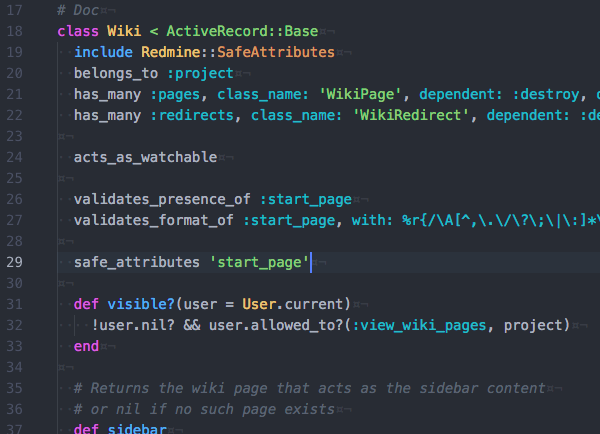Click ':destroy' symbol on line 21
The width and height of the screenshot is (600, 434).
[546, 95]
